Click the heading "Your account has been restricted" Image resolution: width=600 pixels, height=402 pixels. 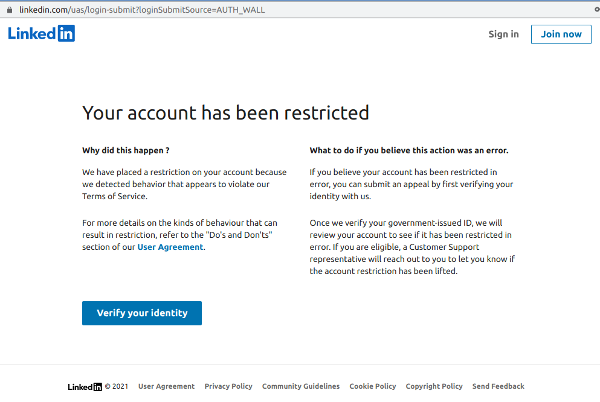[225, 113]
